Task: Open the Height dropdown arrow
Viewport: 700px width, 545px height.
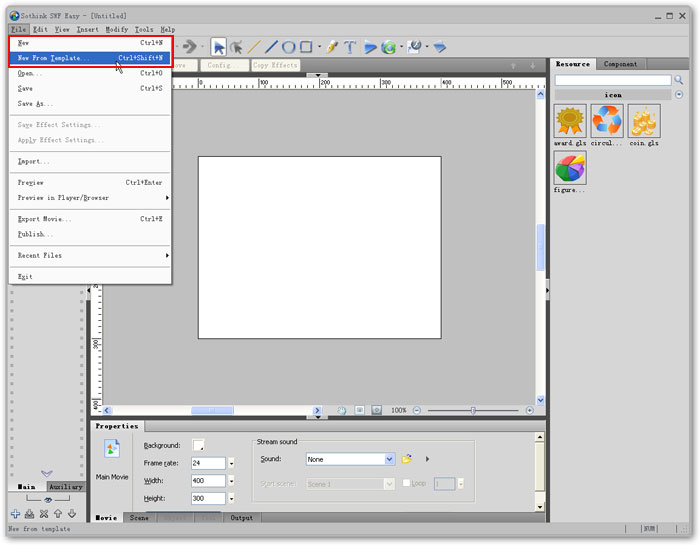Action: (x=231, y=499)
